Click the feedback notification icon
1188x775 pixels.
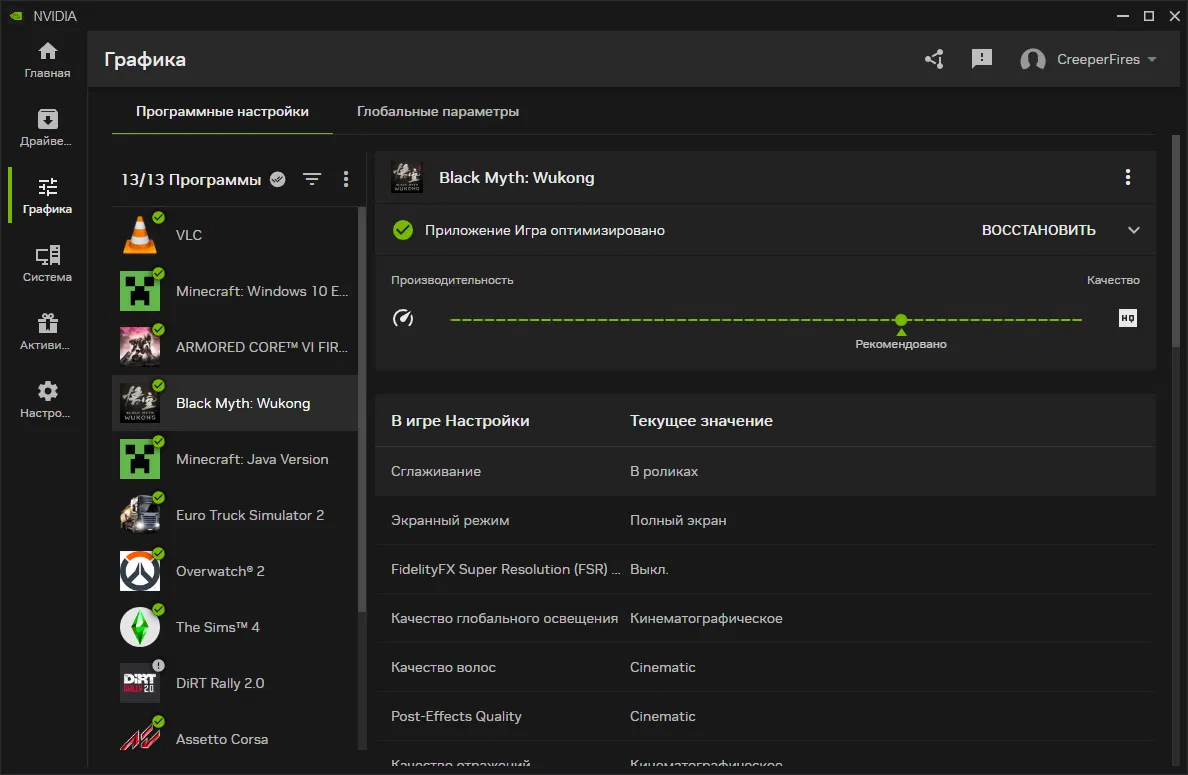point(982,59)
